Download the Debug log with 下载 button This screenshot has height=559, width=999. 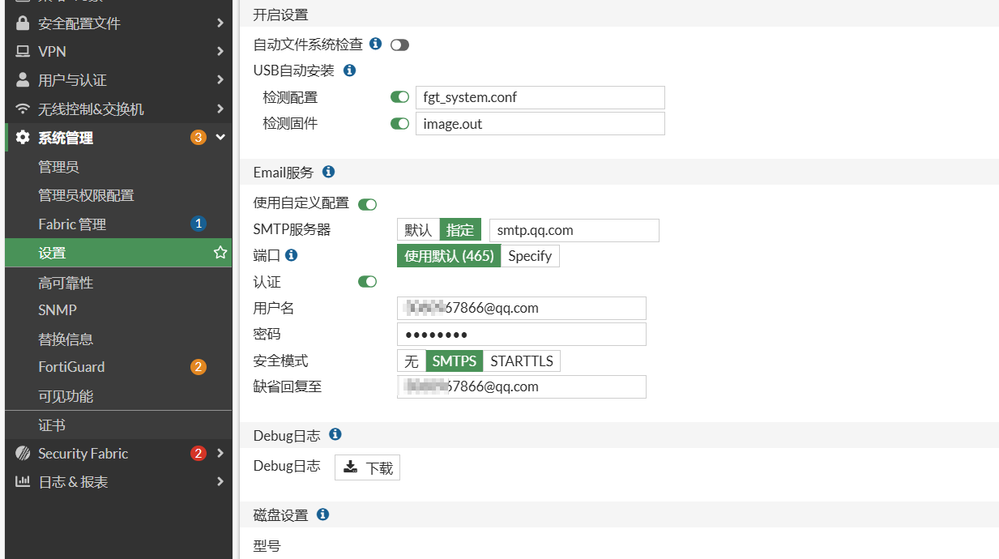(x=367, y=467)
